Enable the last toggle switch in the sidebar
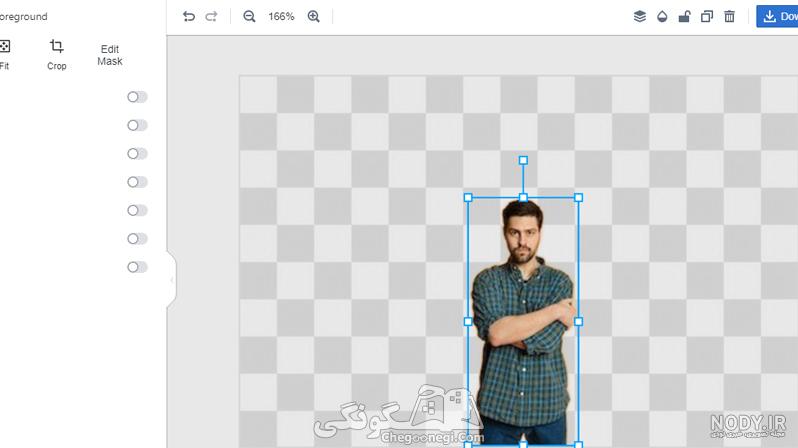The height and width of the screenshot is (448, 798). pyautogui.click(x=137, y=267)
